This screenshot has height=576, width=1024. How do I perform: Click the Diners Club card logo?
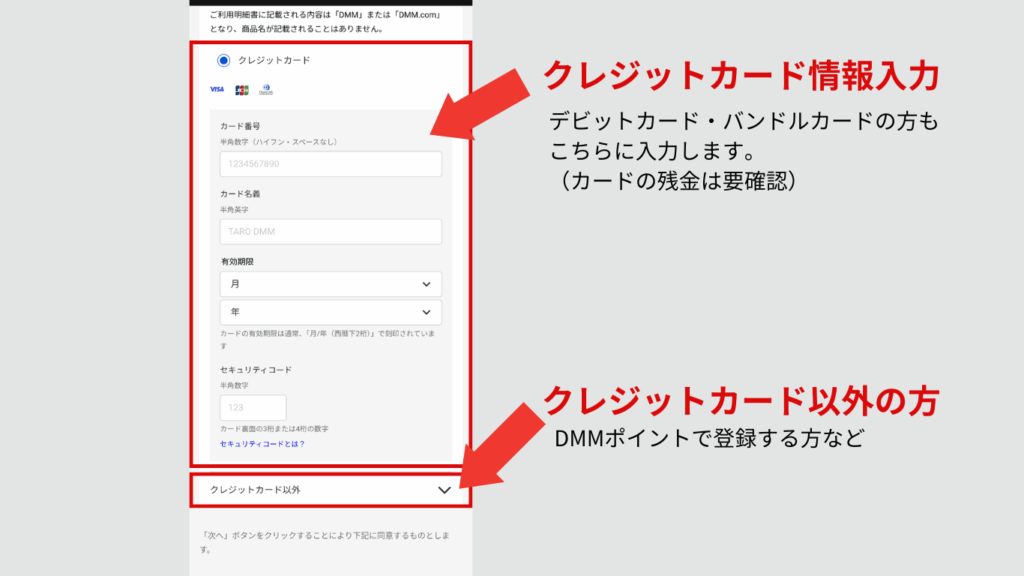coord(266,89)
